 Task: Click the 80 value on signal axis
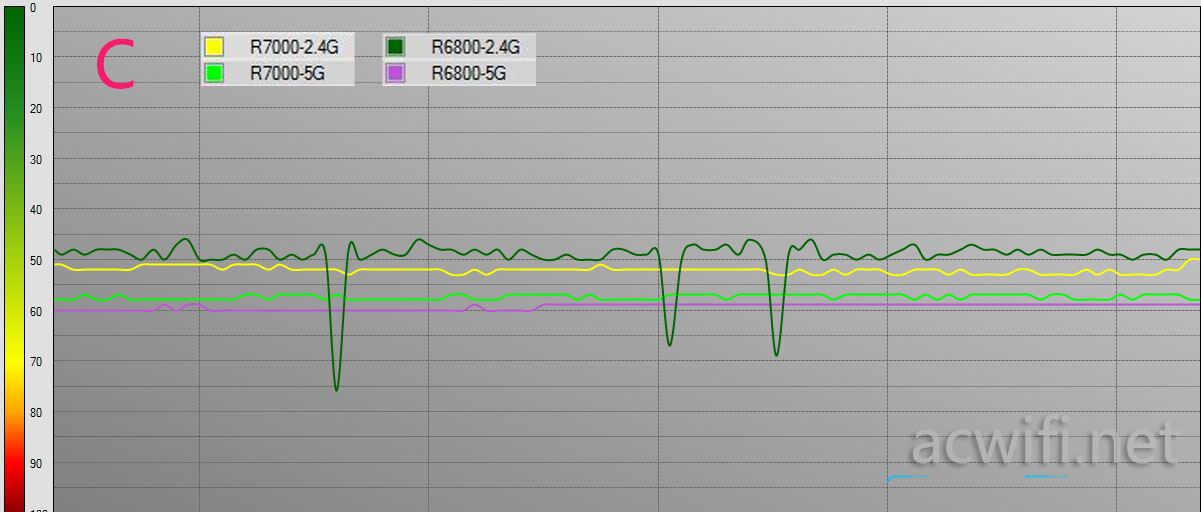(x=36, y=413)
